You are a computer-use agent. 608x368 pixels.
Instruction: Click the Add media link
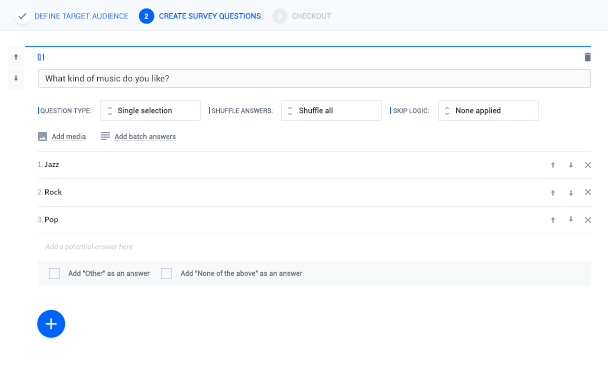tap(69, 136)
